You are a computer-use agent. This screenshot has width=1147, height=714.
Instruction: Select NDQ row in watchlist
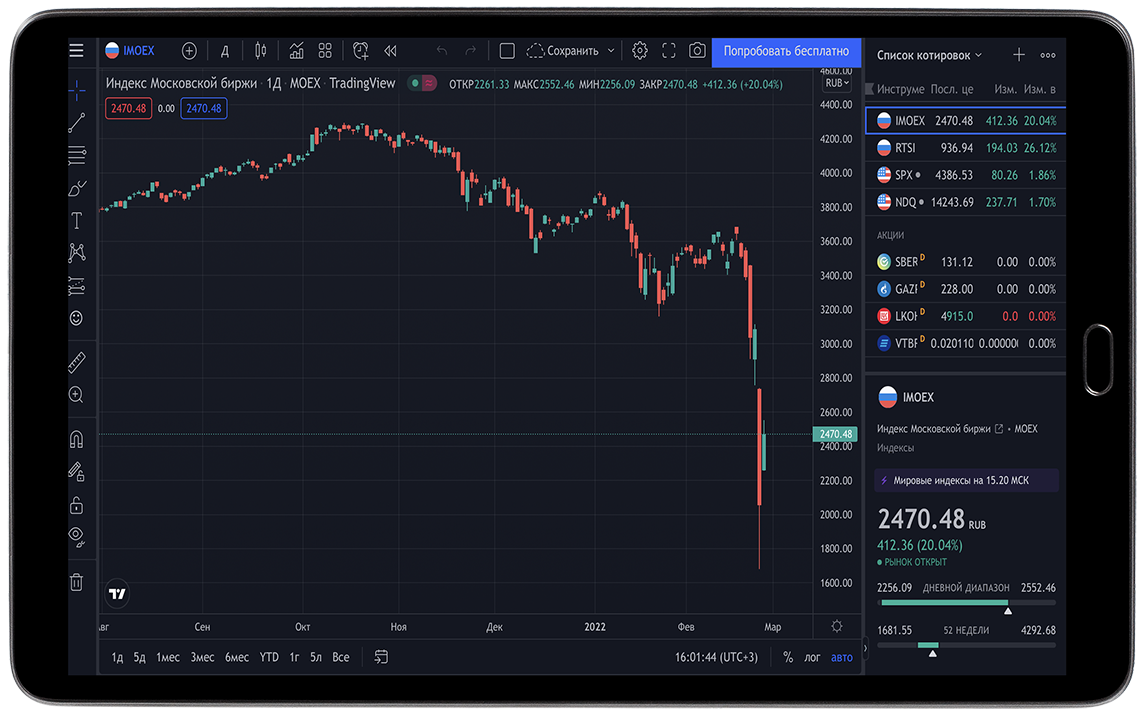(x=966, y=202)
